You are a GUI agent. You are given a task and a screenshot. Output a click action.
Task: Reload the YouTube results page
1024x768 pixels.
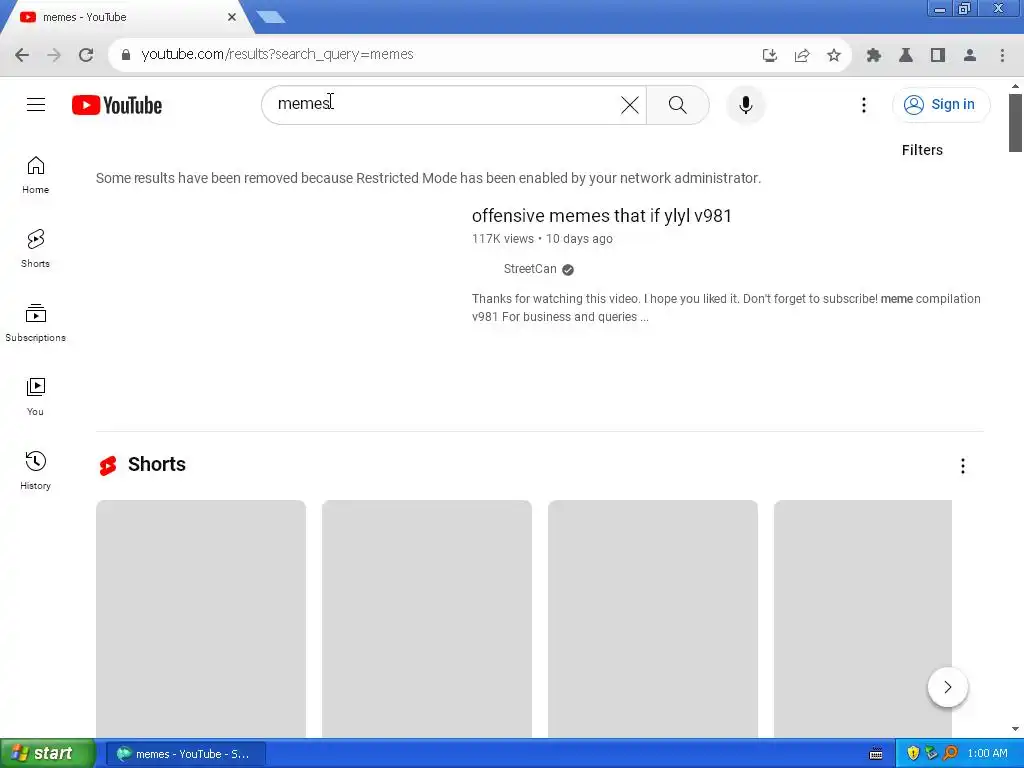(86, 55)
